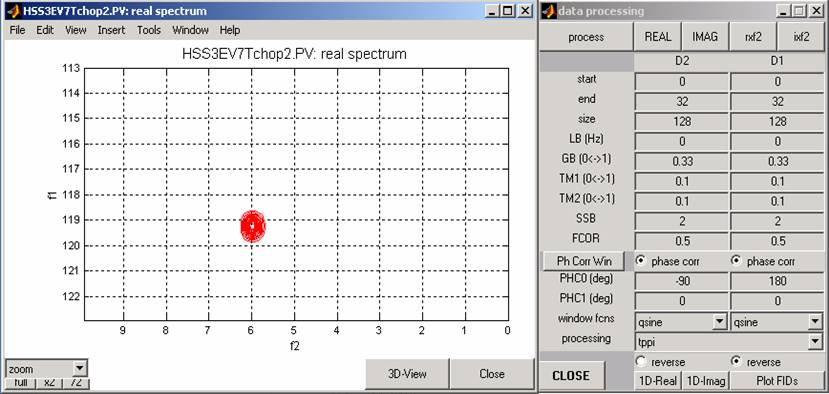The height and width of the screenshot is (394, 829).
Task: Select the D1 phase corr radio button
Action: (736, 261)
